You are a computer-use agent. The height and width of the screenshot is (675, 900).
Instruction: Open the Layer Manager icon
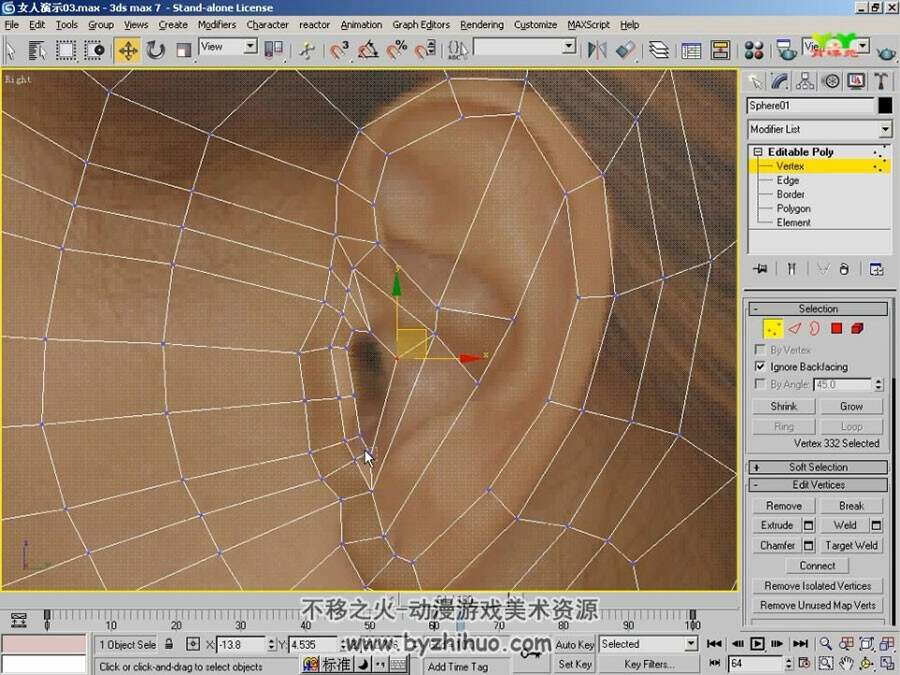pos(659,51)
